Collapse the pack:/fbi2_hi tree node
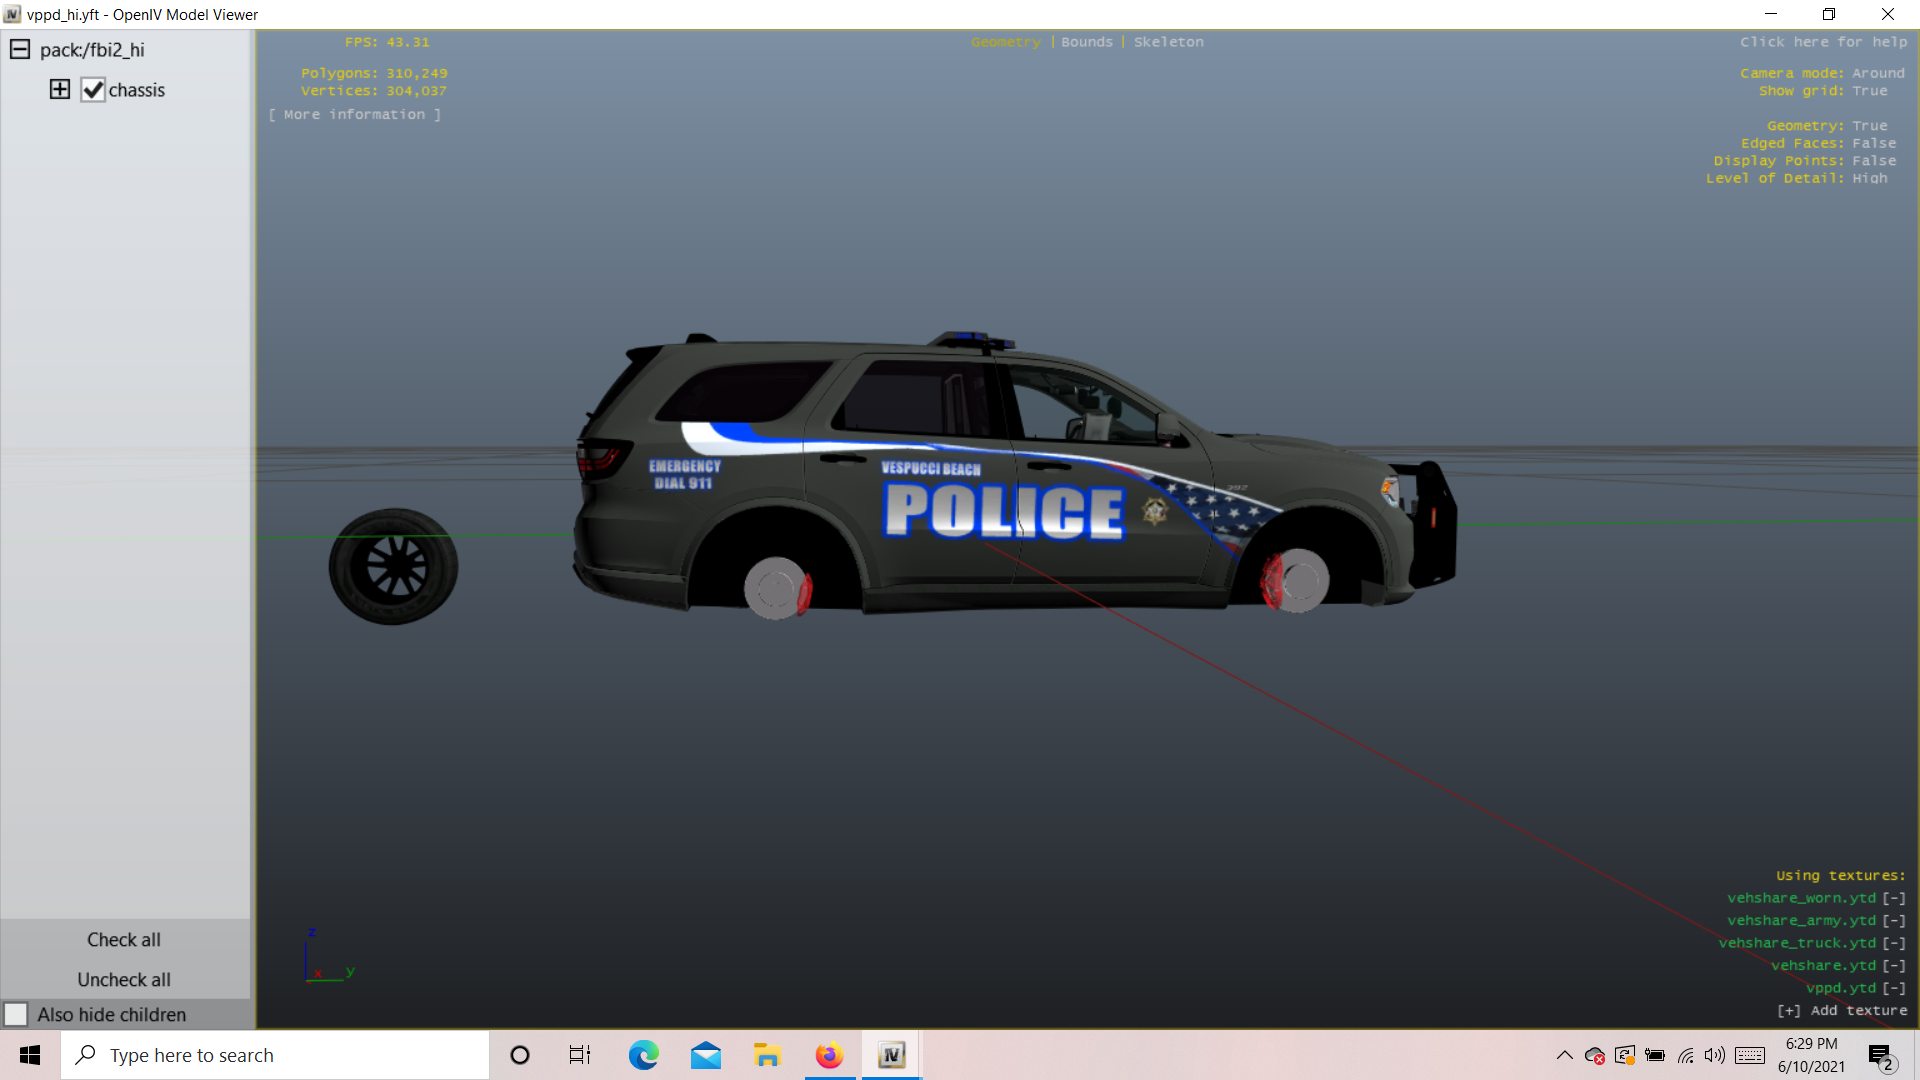Viewport: 1920px width, 1080px height. 20,49
